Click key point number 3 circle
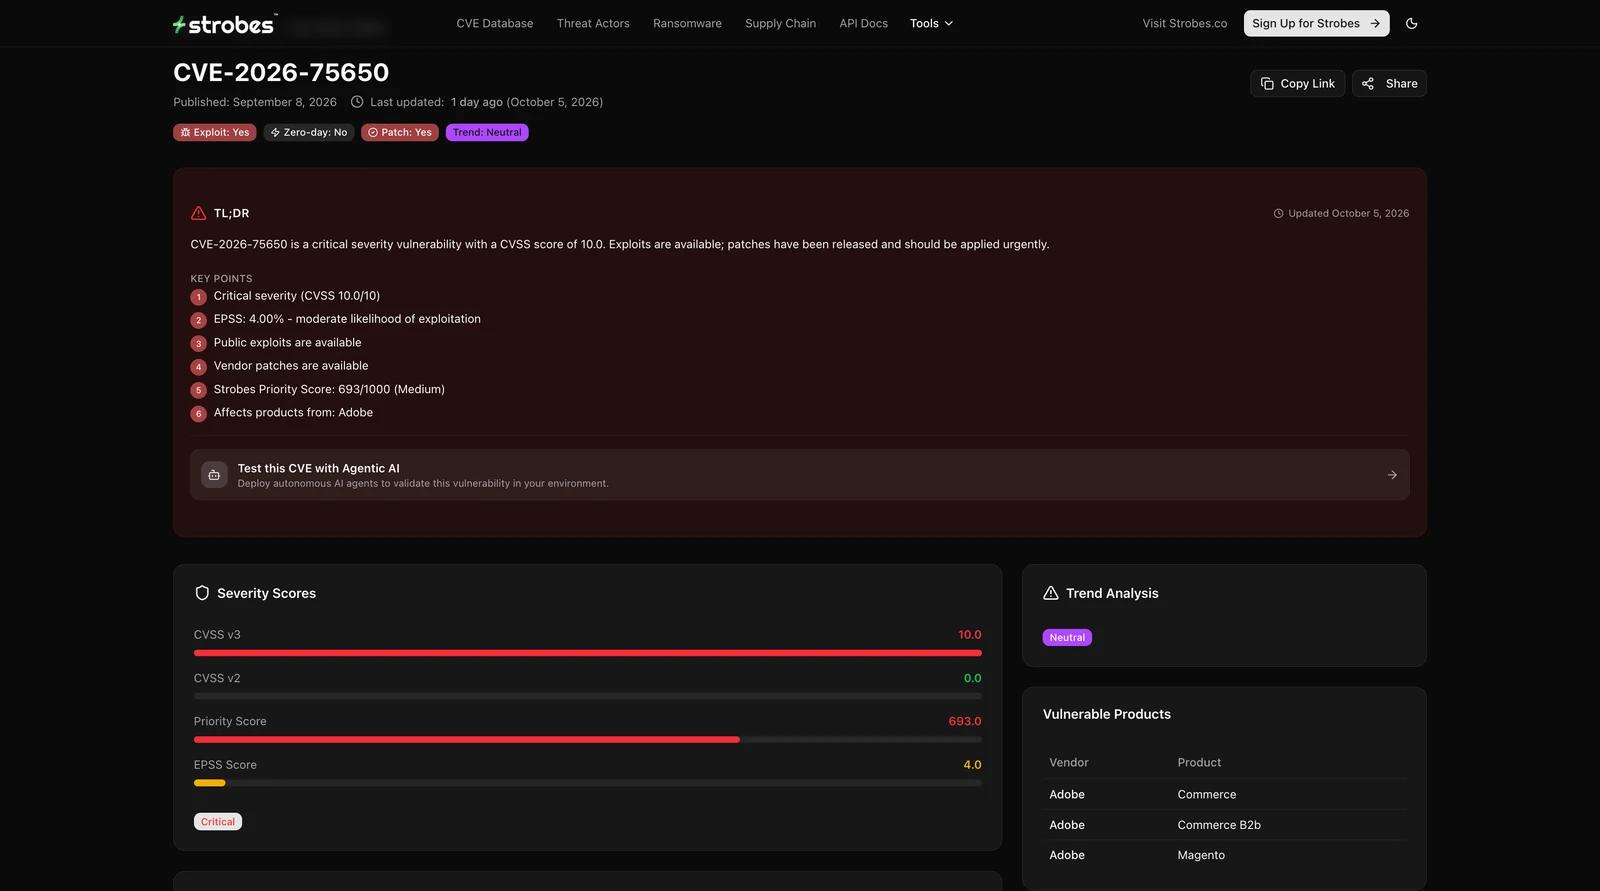 (x=198, y=344)
